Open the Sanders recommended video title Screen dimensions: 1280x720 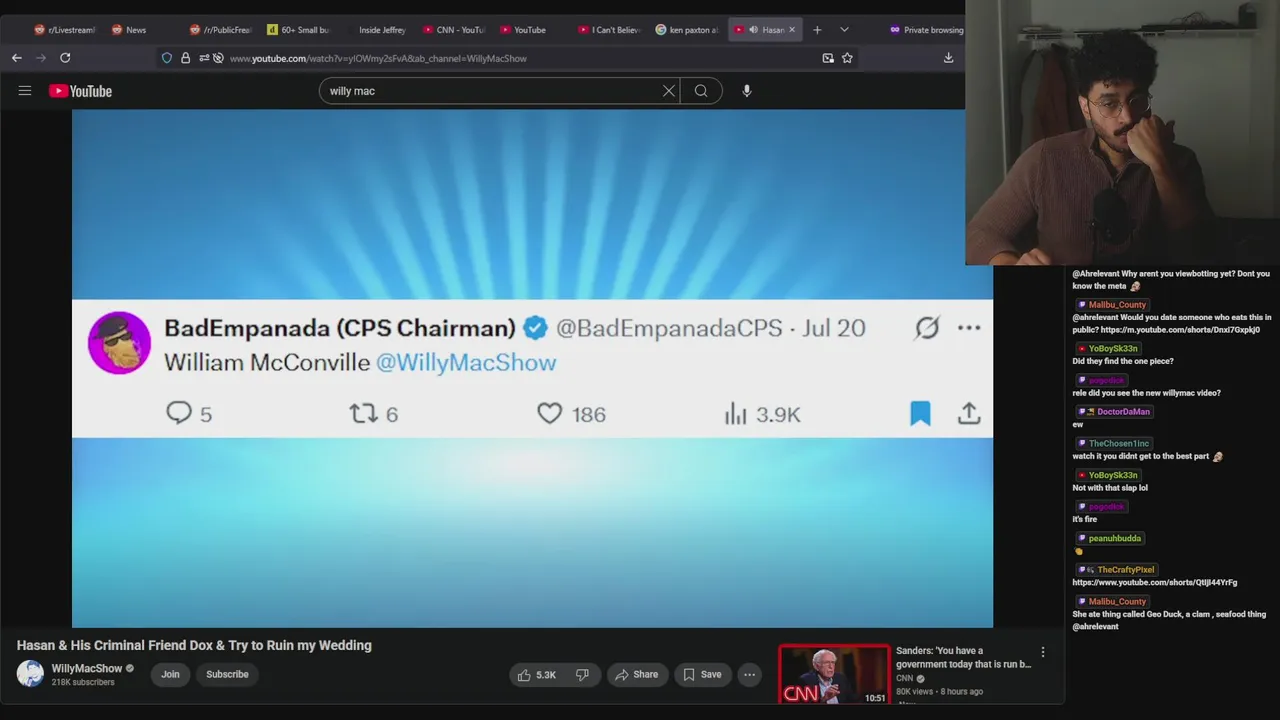click(963, 657)
